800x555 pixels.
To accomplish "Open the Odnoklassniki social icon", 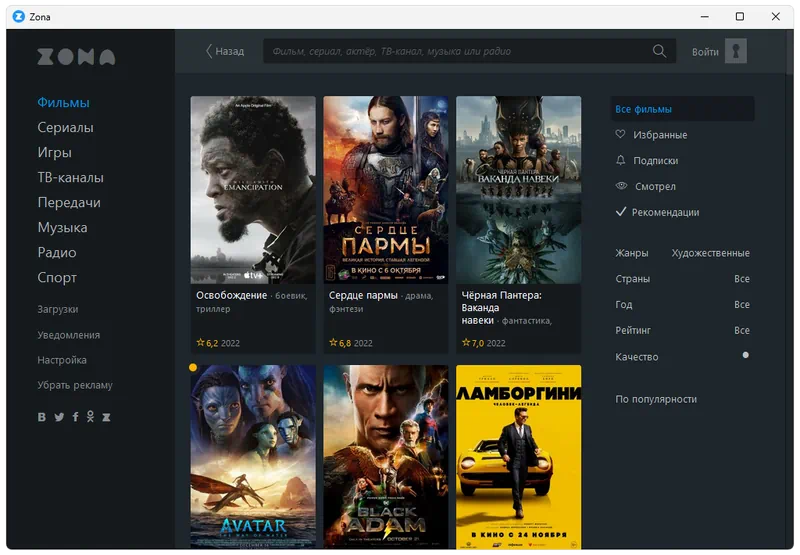I will (90, 417).
